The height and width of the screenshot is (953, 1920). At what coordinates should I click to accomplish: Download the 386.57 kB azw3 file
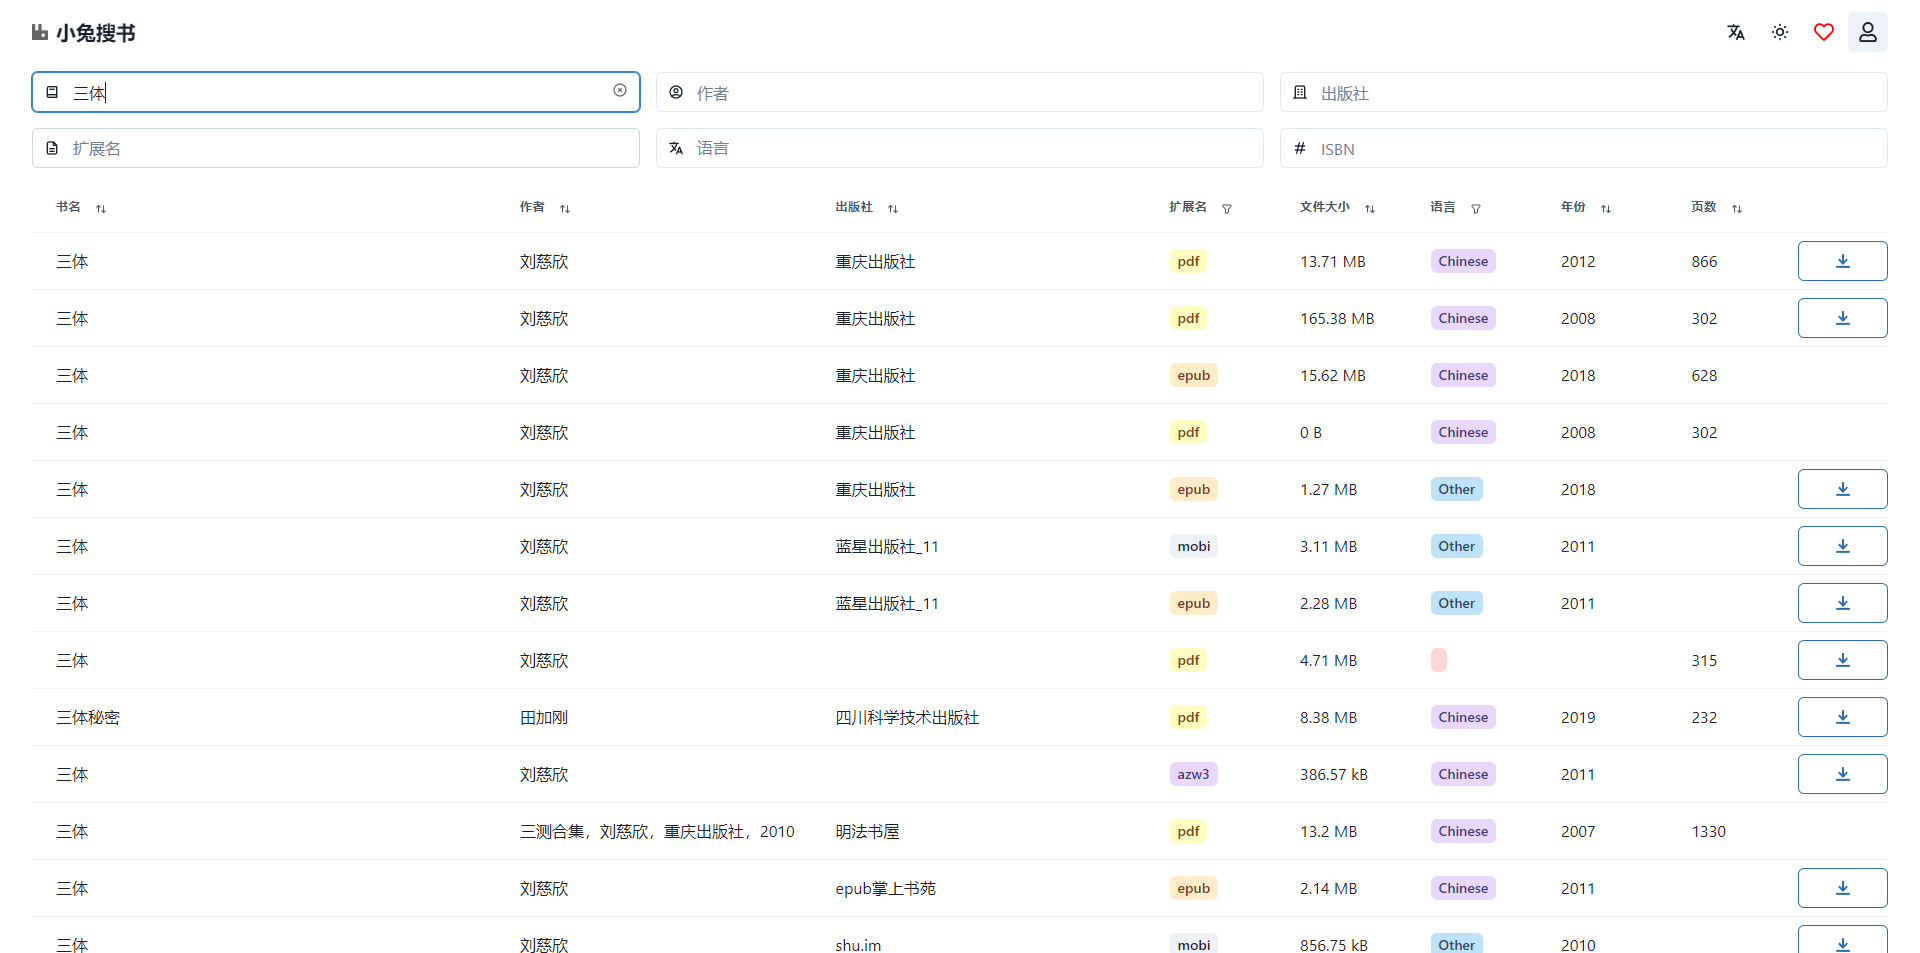pyautogui.click(x=1842, y=774)
